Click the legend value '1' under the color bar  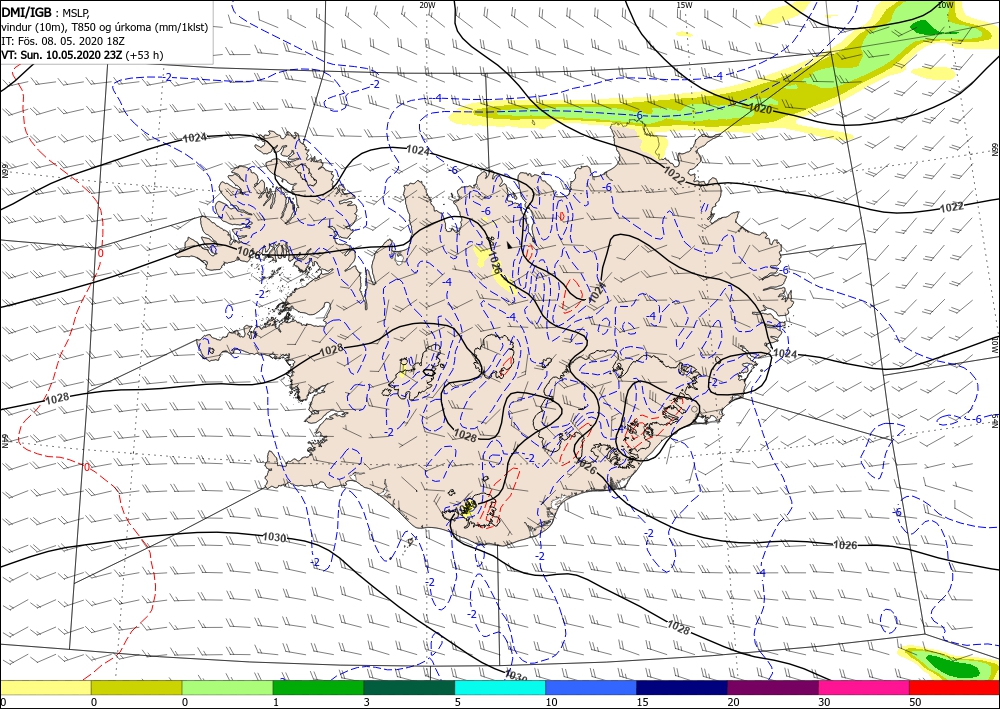[276, 702]
